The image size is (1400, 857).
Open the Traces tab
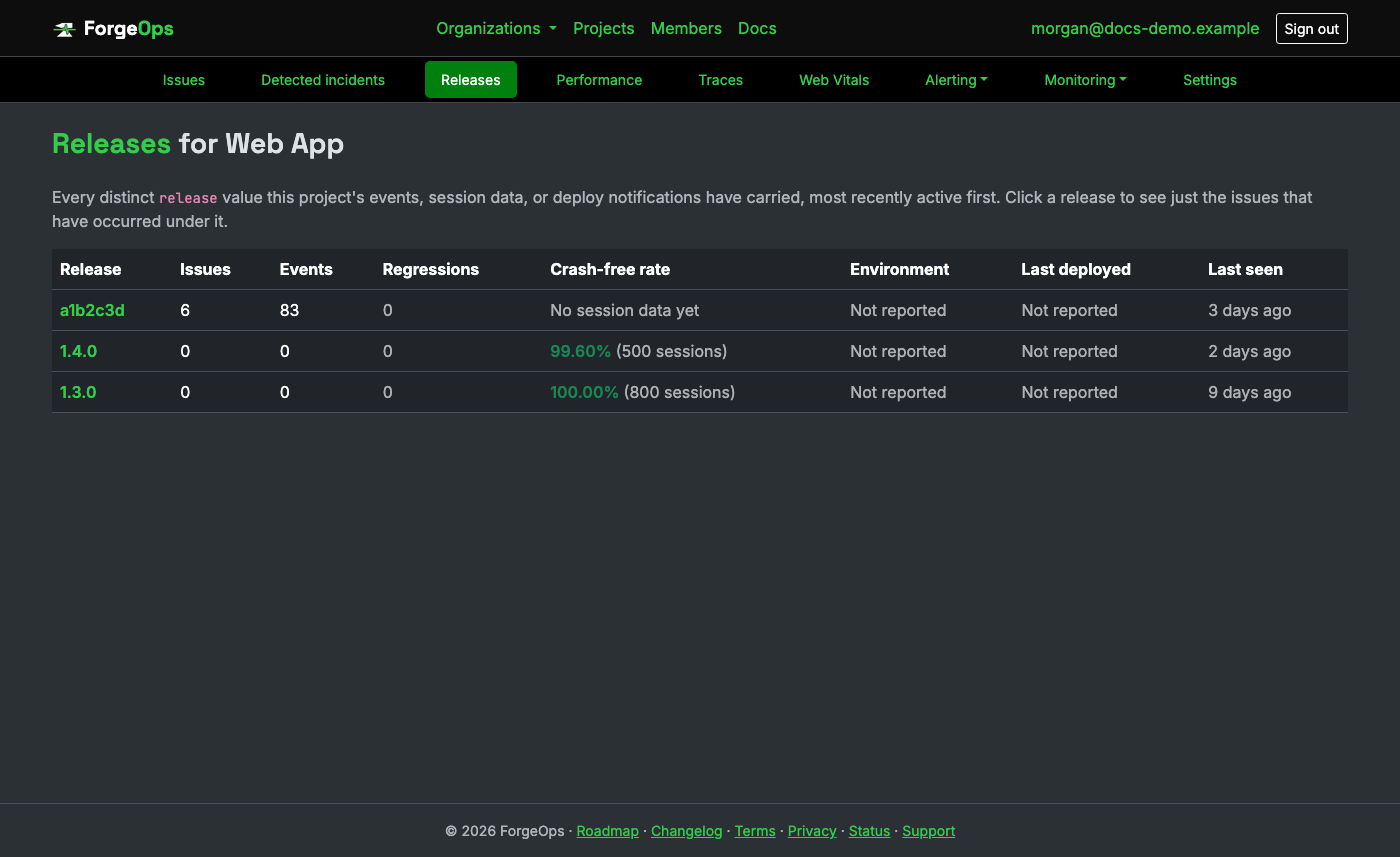point(720,80)
